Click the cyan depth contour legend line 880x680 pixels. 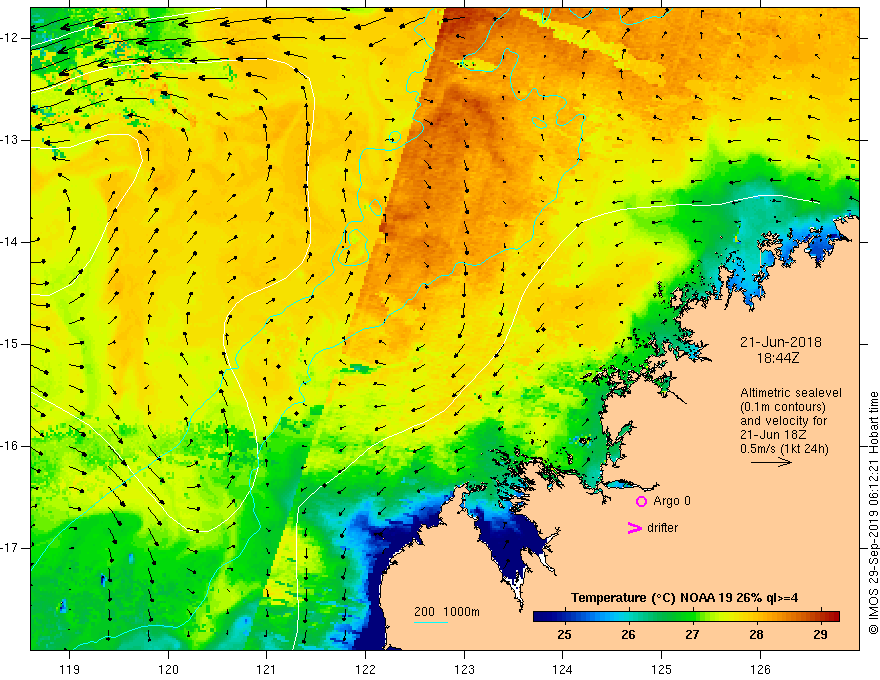[430, 622]
